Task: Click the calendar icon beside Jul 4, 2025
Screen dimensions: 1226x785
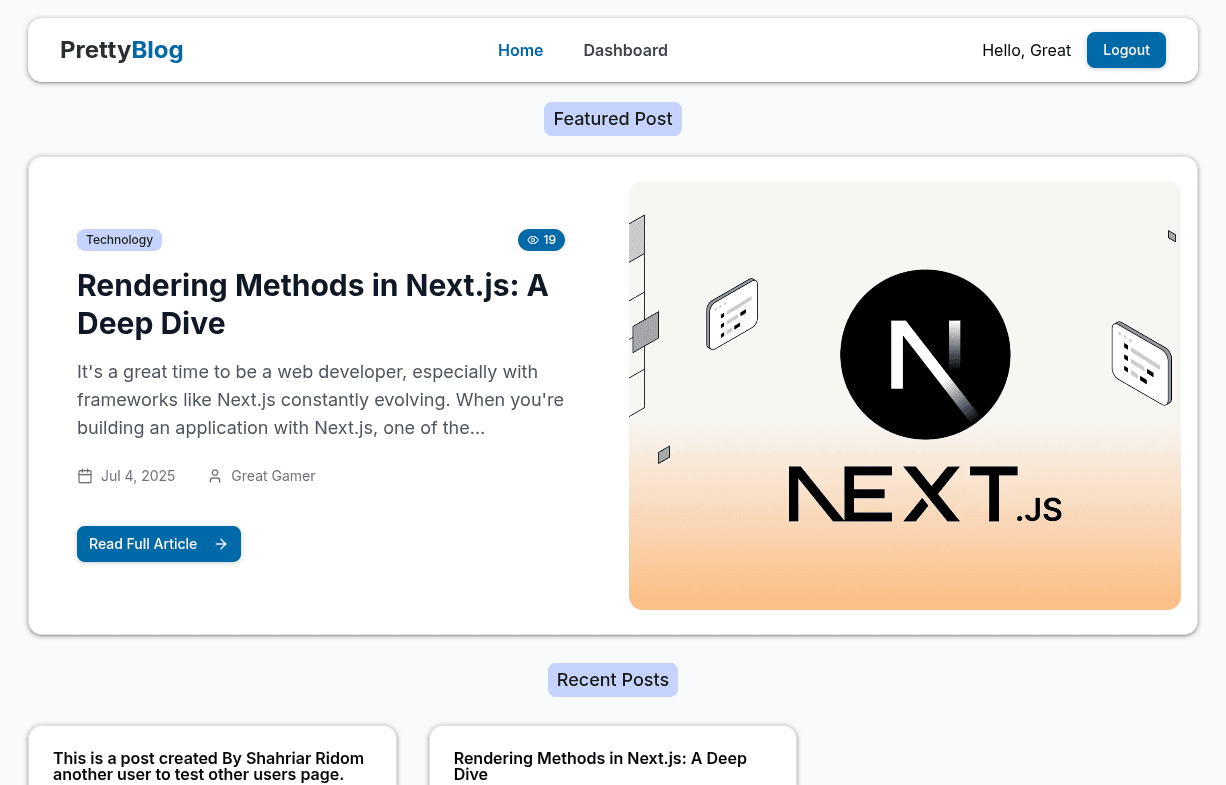Action: pyautogui.click(x=84, y=476)
